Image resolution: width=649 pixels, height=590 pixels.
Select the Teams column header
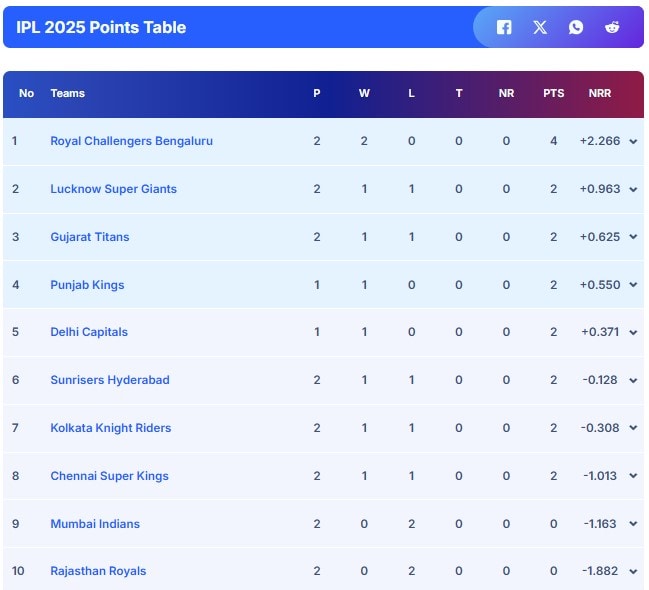[68, 93]
